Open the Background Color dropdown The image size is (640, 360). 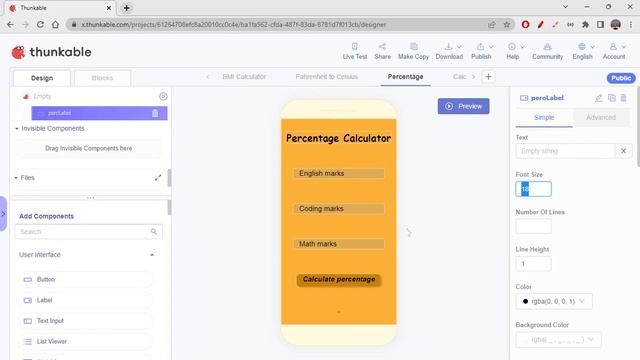click(558, 340)
